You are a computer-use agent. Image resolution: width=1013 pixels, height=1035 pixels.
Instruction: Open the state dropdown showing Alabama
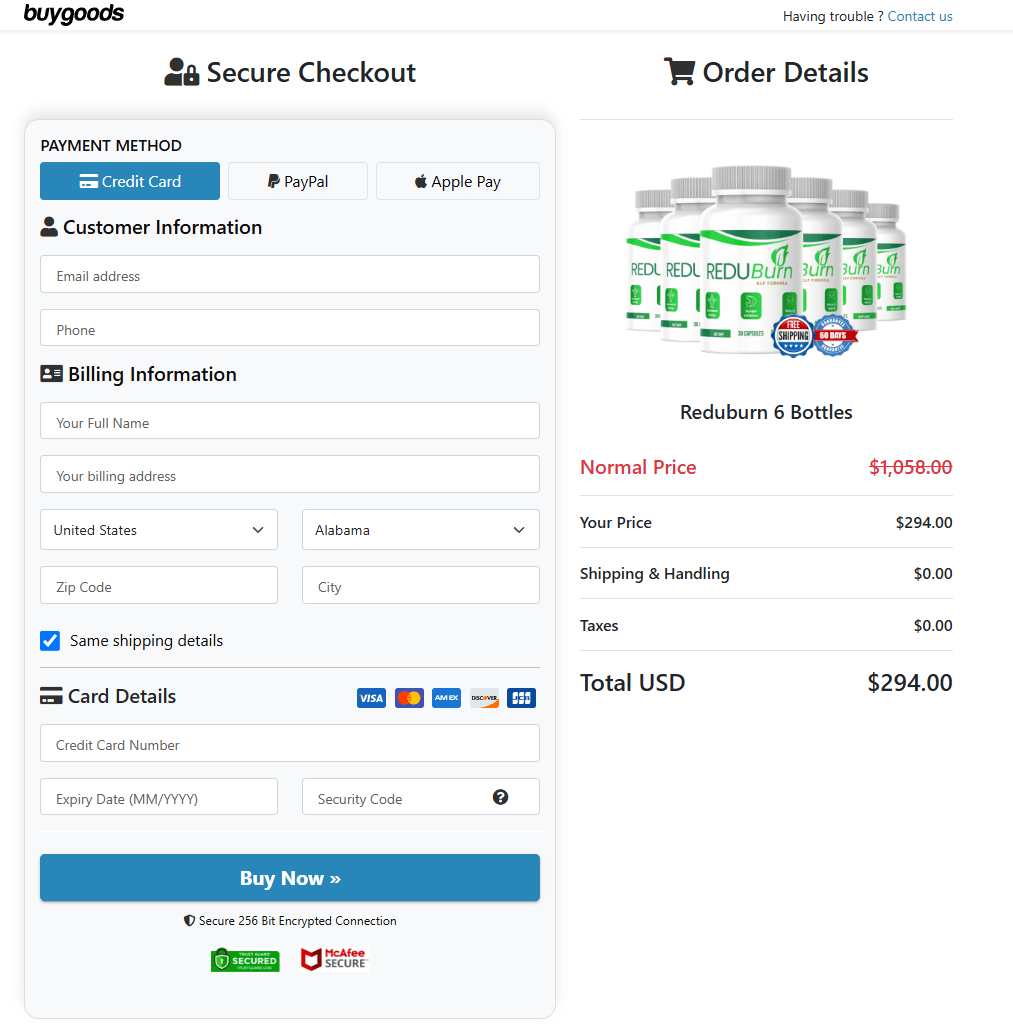click(x=420, y=529)
